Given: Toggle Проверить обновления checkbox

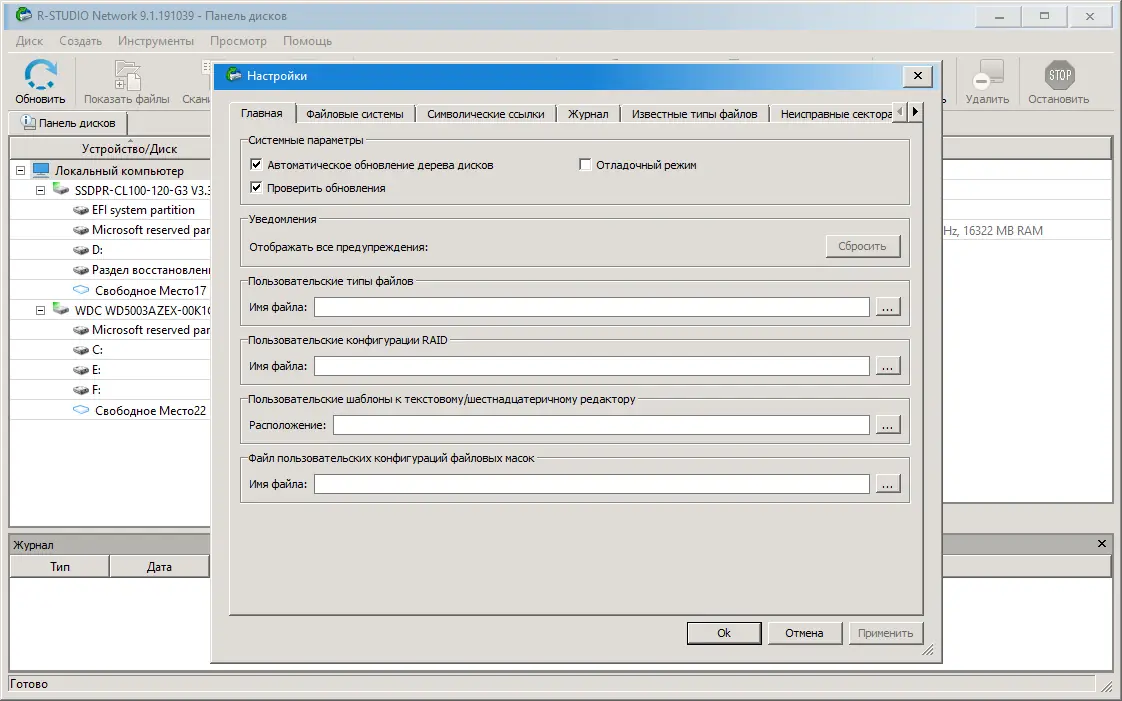Looking at the screenshot, I should (256, 187).
